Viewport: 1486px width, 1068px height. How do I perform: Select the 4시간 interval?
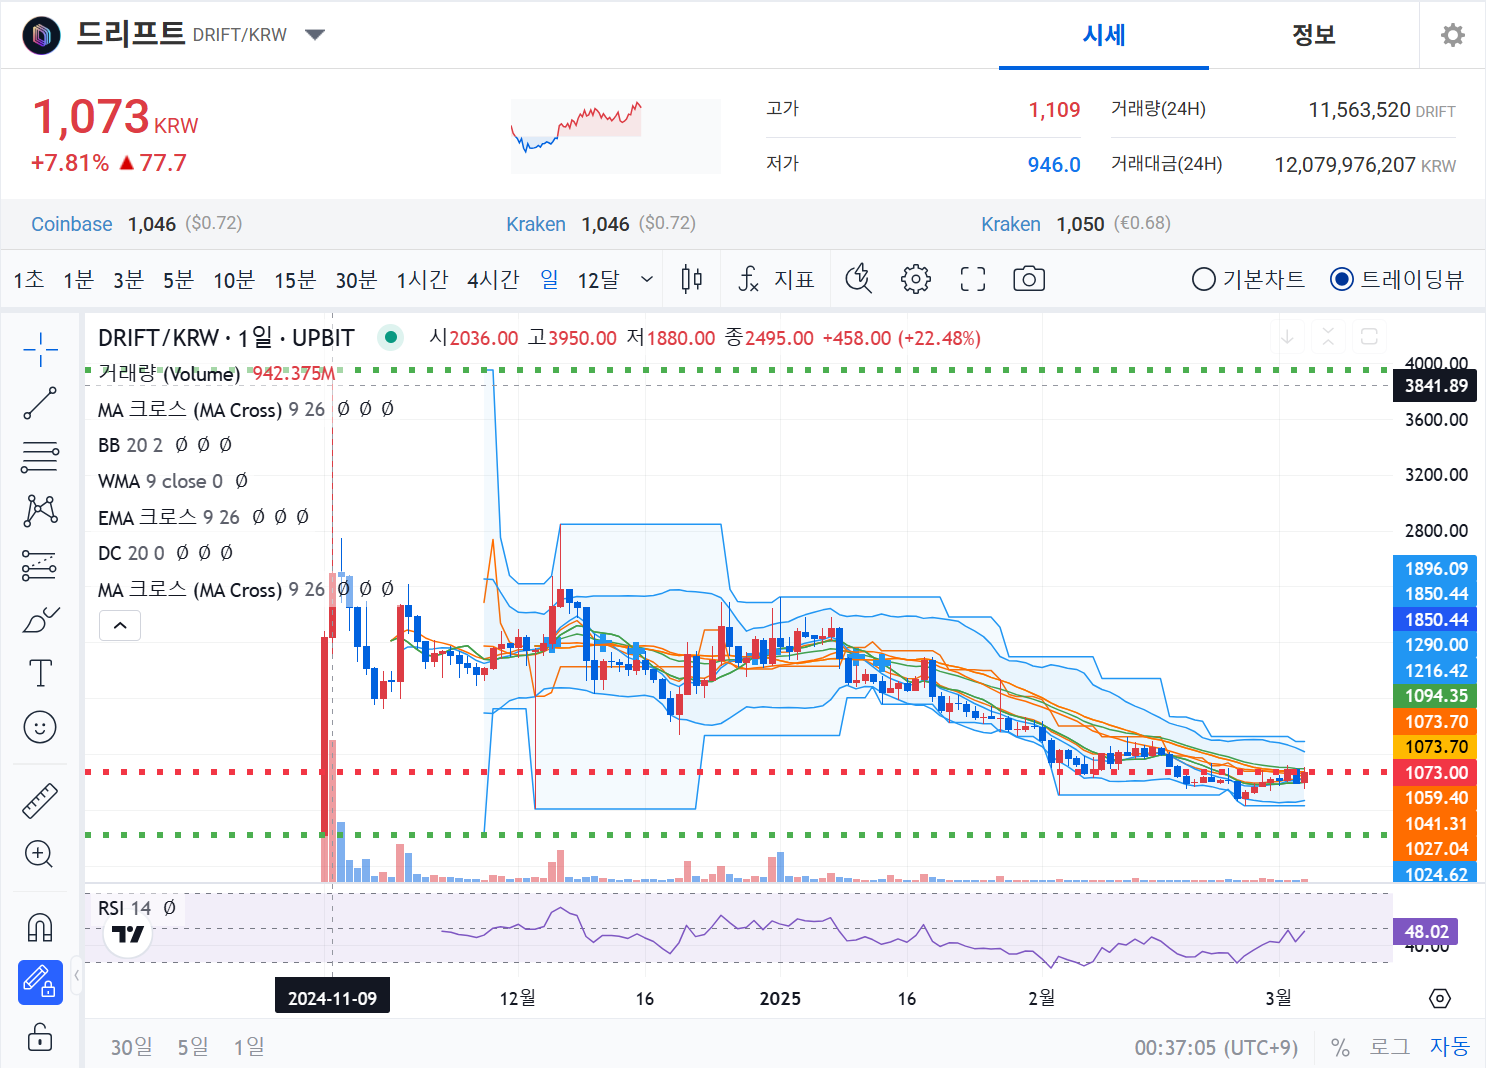[493, 279]
